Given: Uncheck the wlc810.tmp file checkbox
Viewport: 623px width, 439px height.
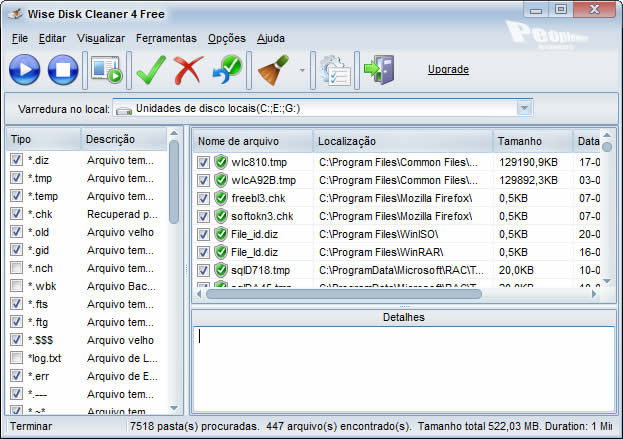Looking at the screenshot, I should click(203, 162).
